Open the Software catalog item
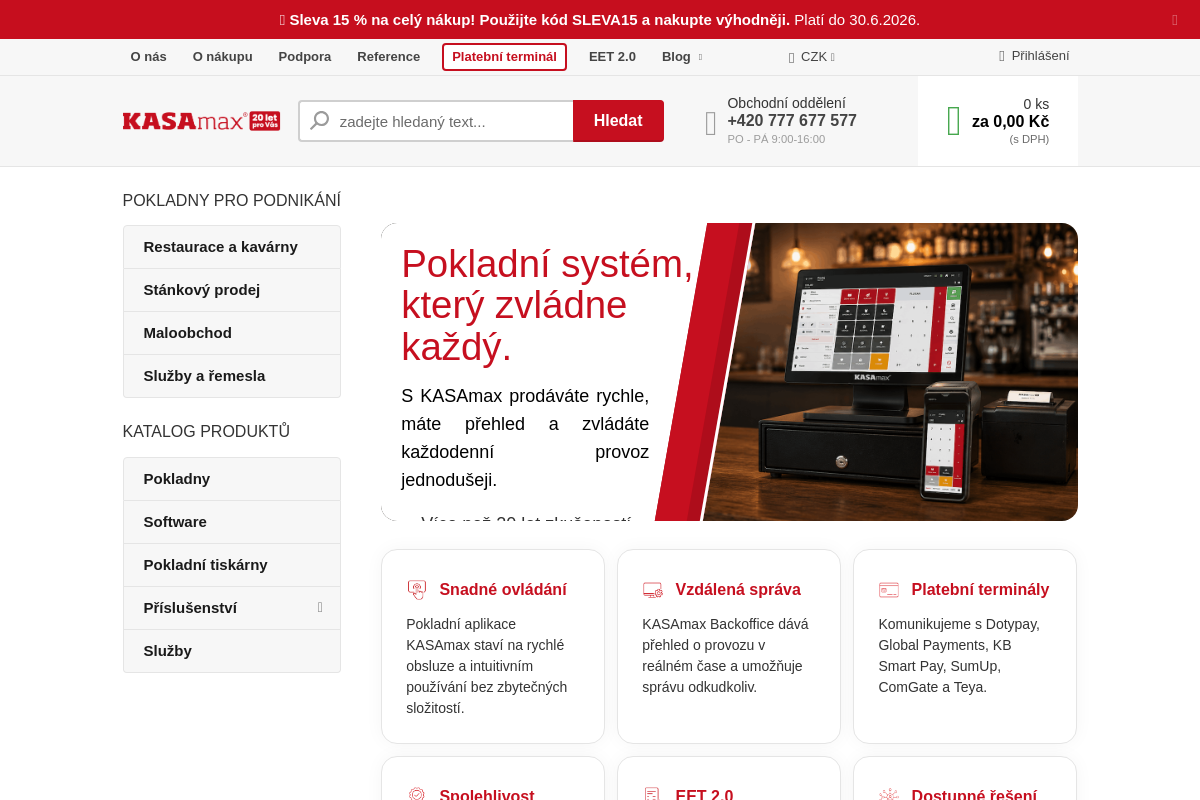1200x800 pixels. tap(232, 522)
